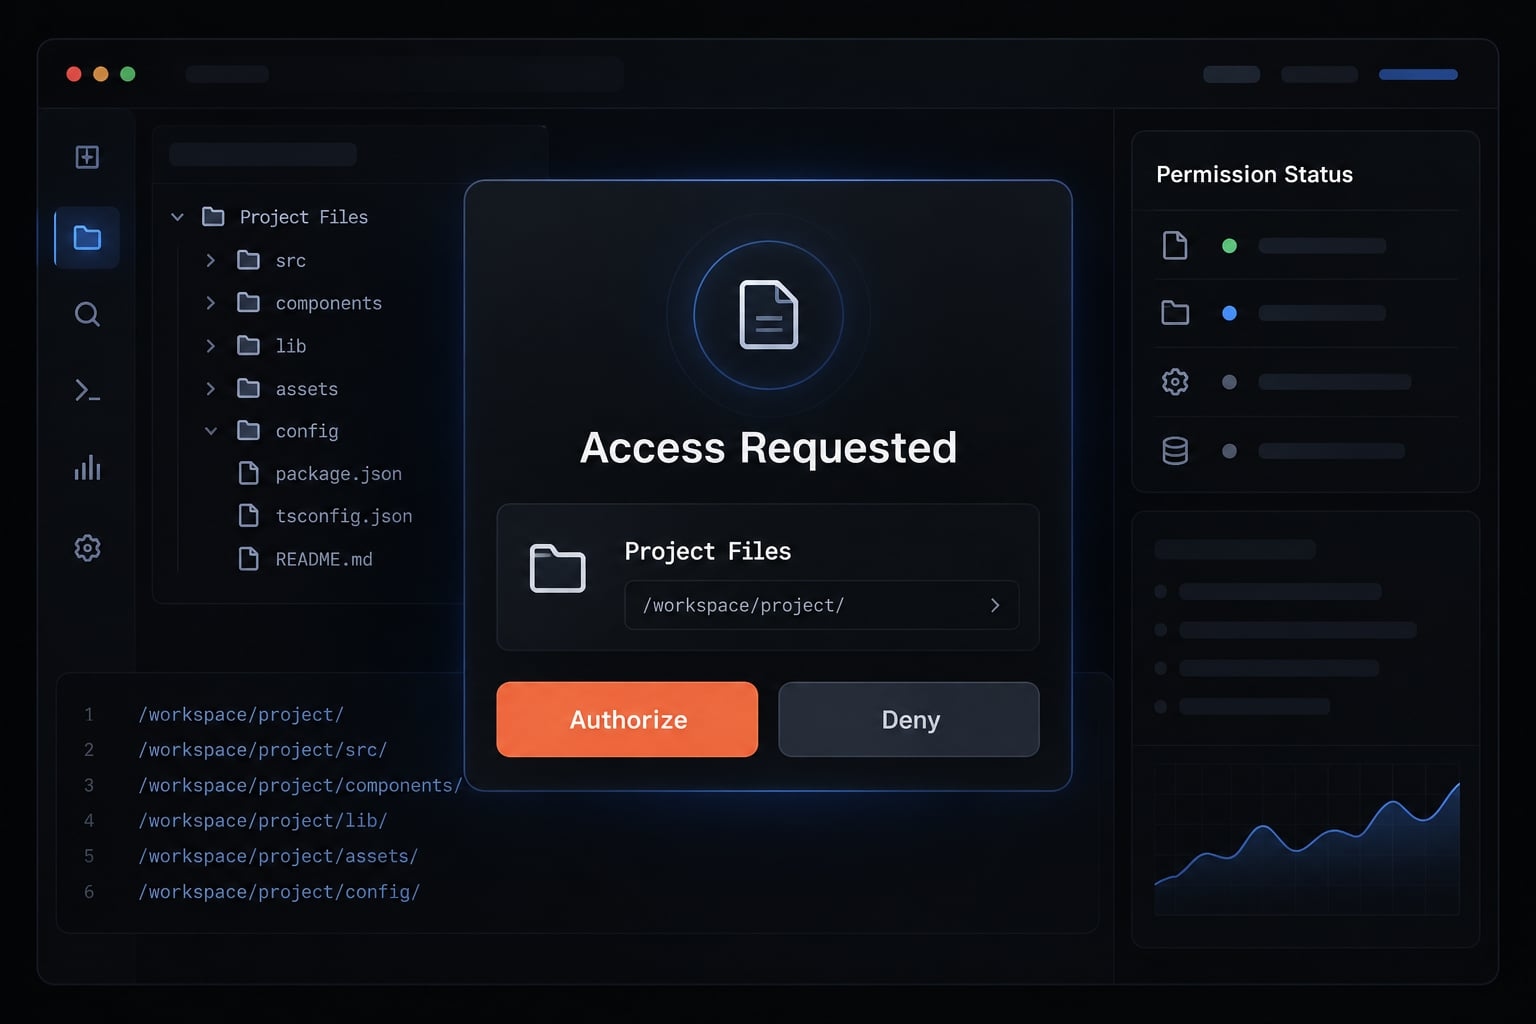The height and width of the screenshot is (1024, 1536).
Task: Select README.md in the file tree
Action: pos(324,559)
